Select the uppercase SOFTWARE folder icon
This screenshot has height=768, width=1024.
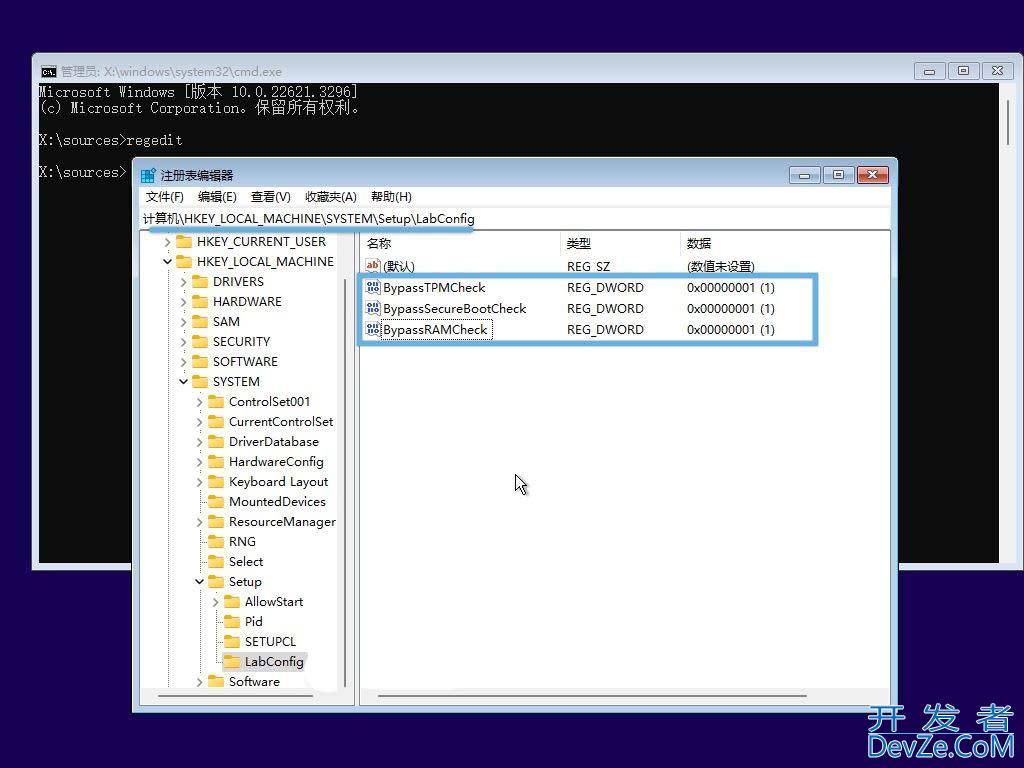pyautogui.click(x=200, y=361)
